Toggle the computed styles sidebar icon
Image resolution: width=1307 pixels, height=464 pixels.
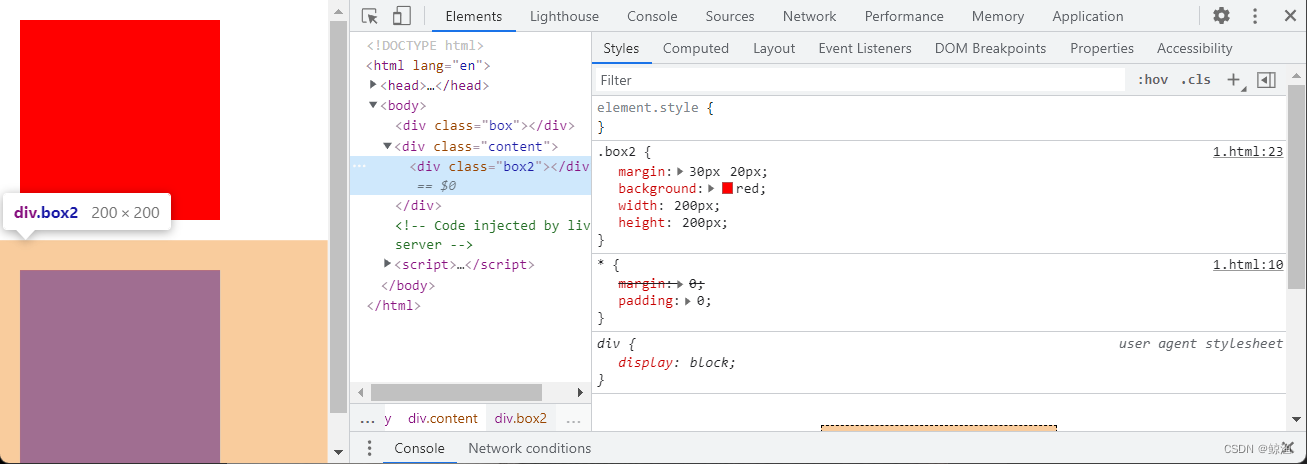[x=1266, y=80]
